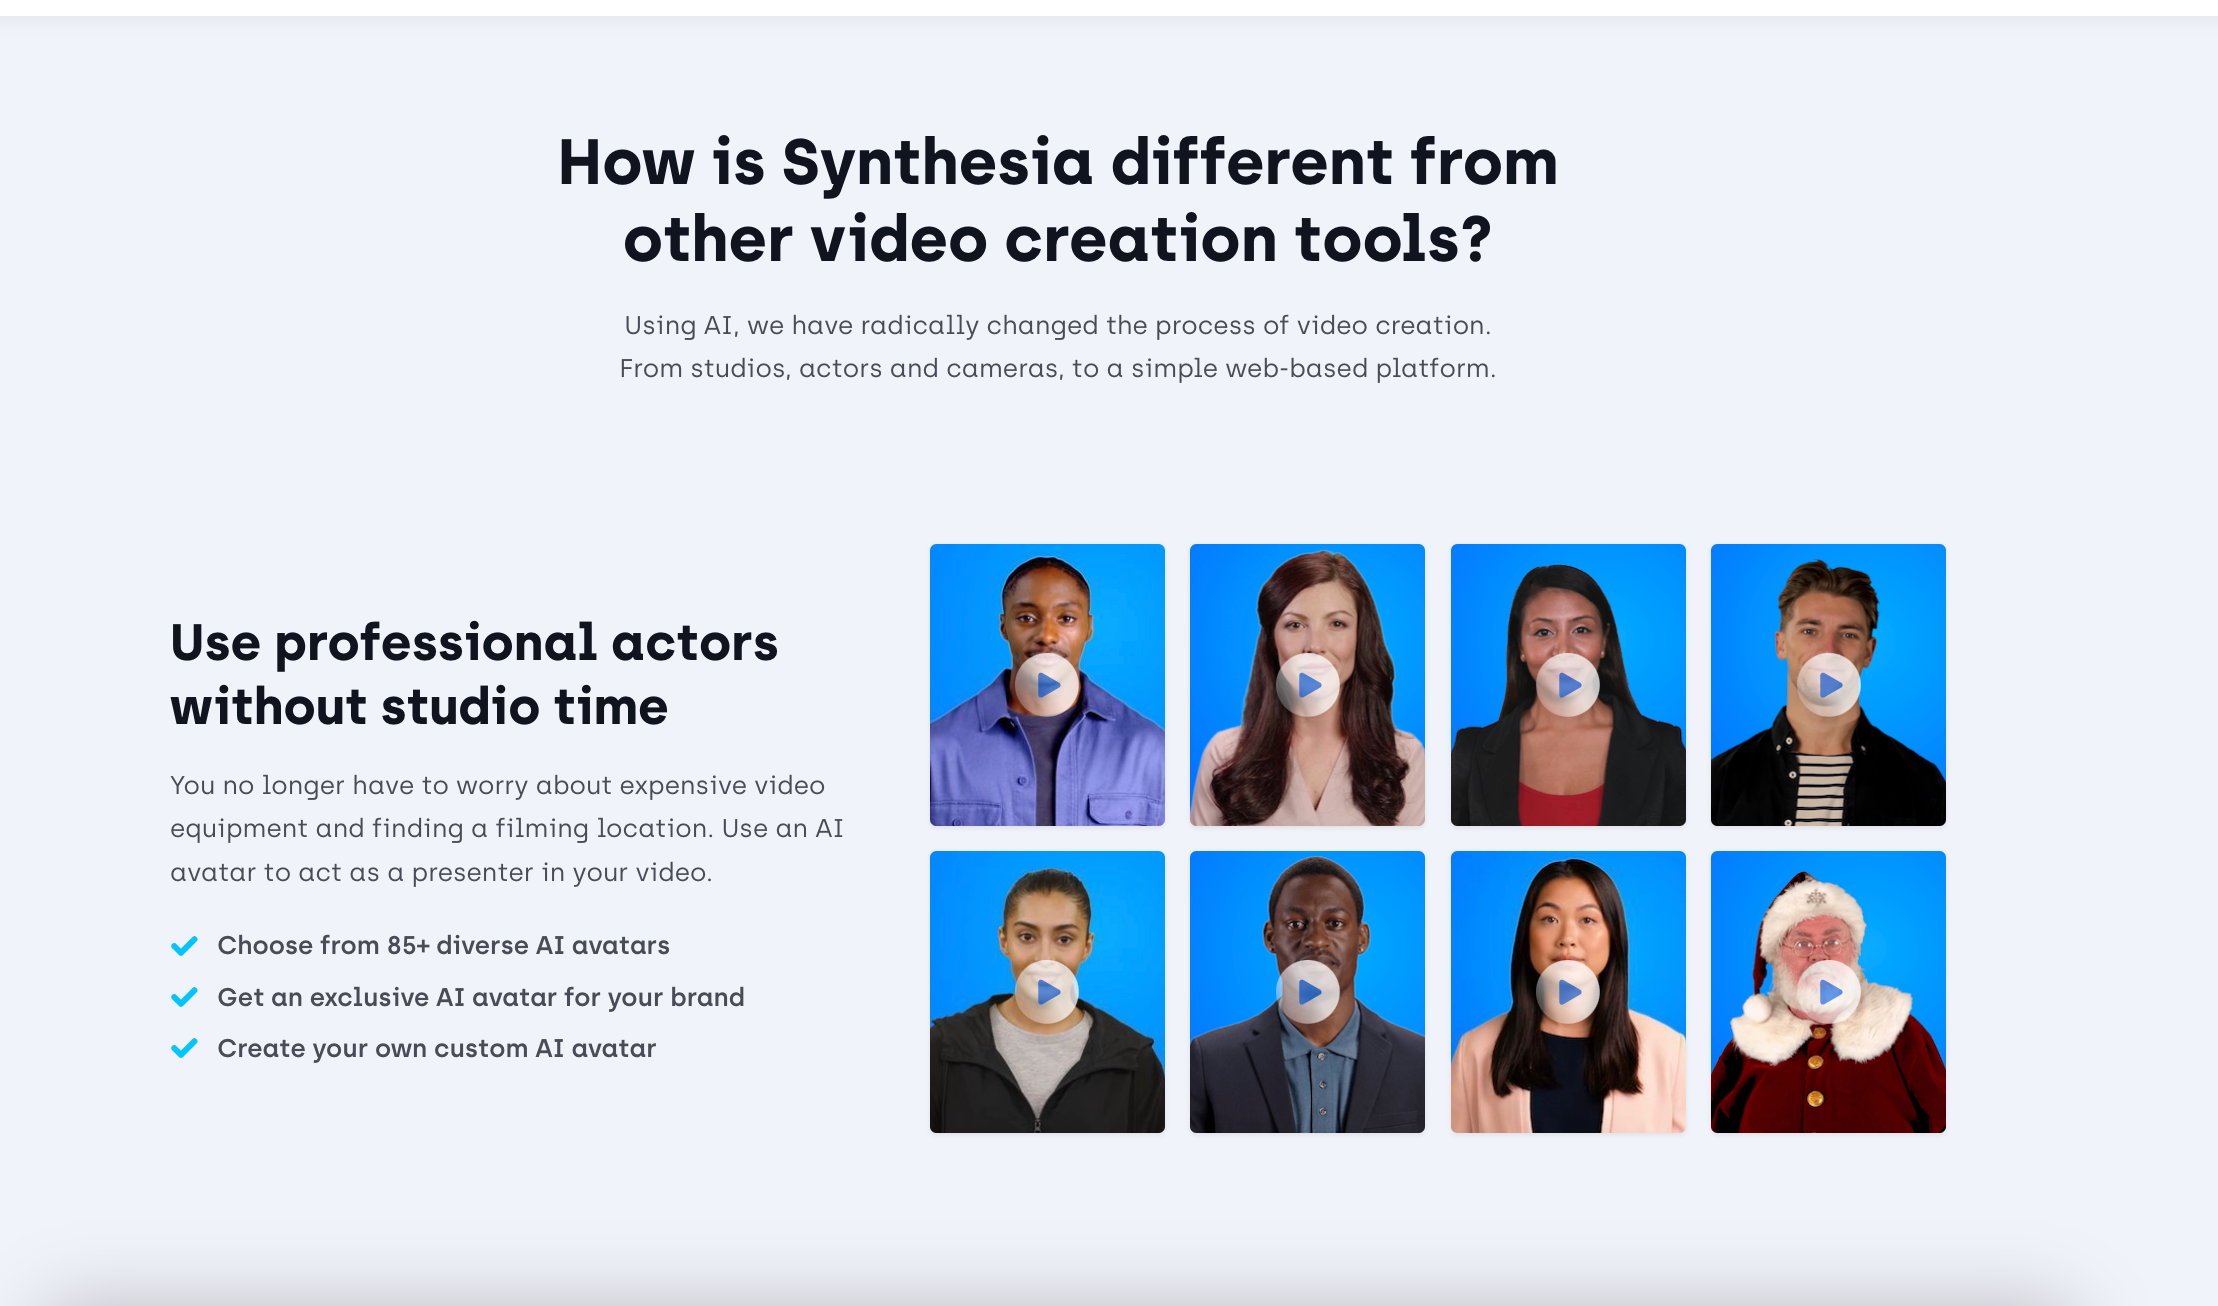This screenshot has height=1306, width=2218.
Task: Play the video of man in striped shirt
Action: [x=1828, y=685]
